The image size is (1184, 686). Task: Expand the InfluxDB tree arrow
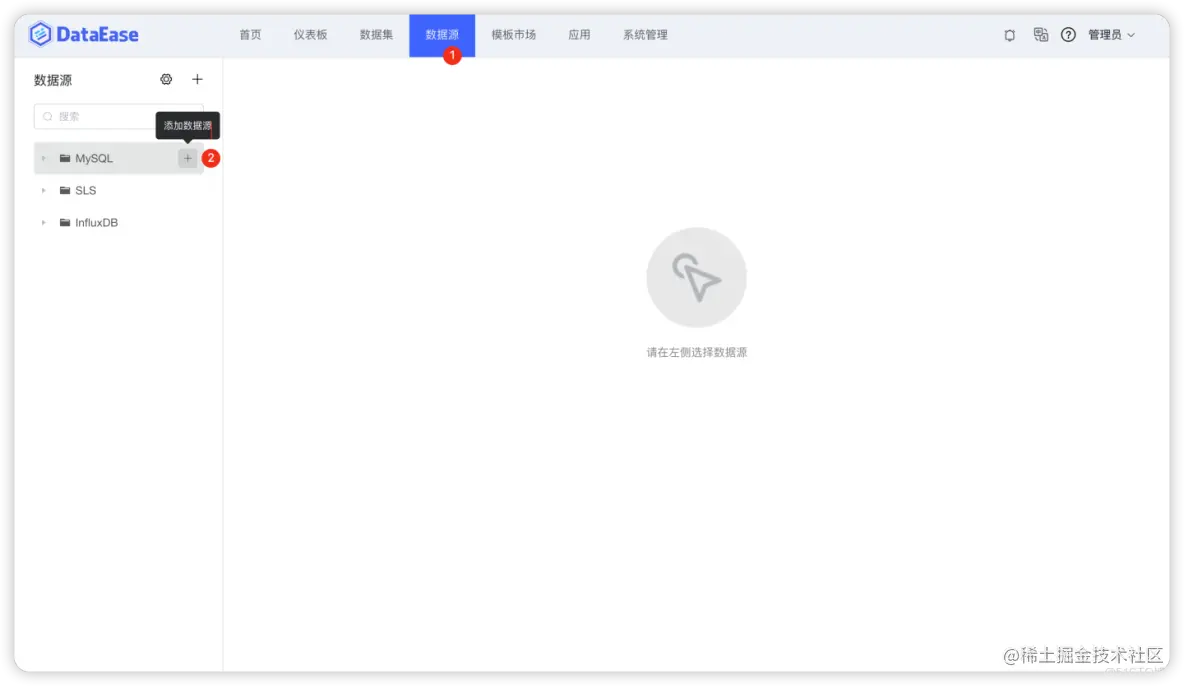pyautogui.click(x=44, y=222)
